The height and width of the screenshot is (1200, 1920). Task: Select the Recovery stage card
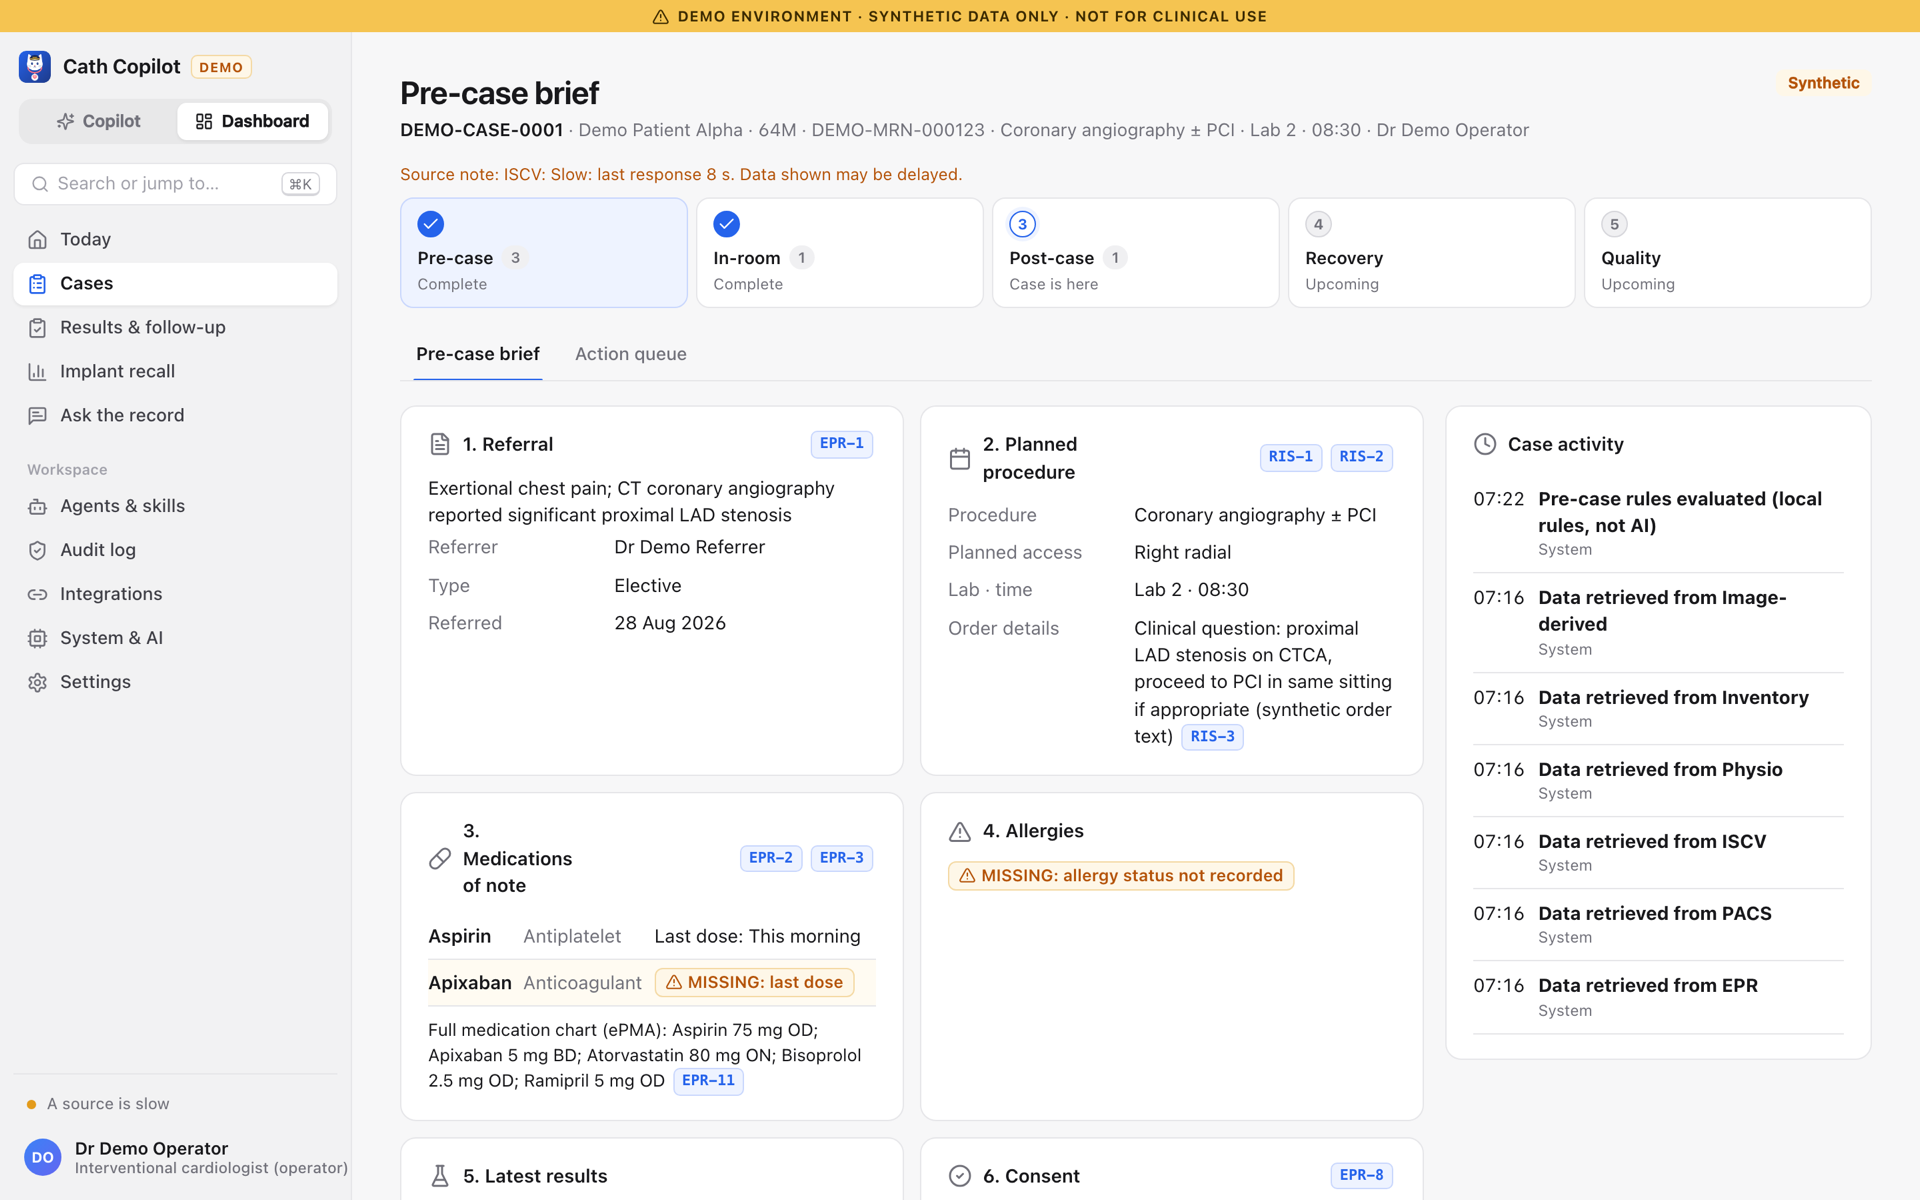click(x=1432, y=252)
